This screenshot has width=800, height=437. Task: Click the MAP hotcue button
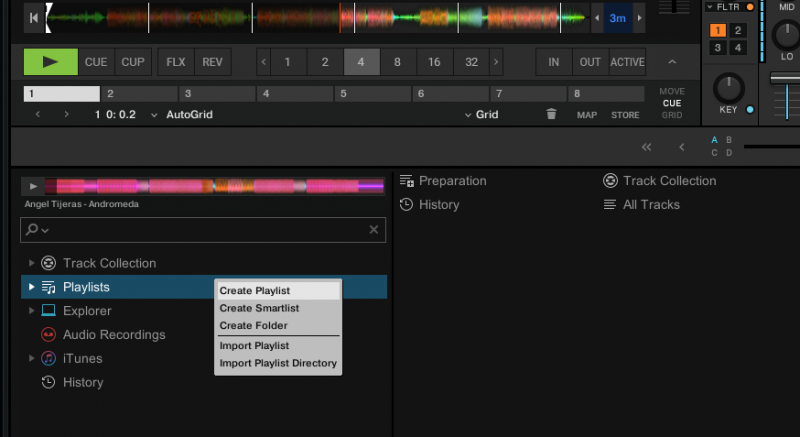587,115
